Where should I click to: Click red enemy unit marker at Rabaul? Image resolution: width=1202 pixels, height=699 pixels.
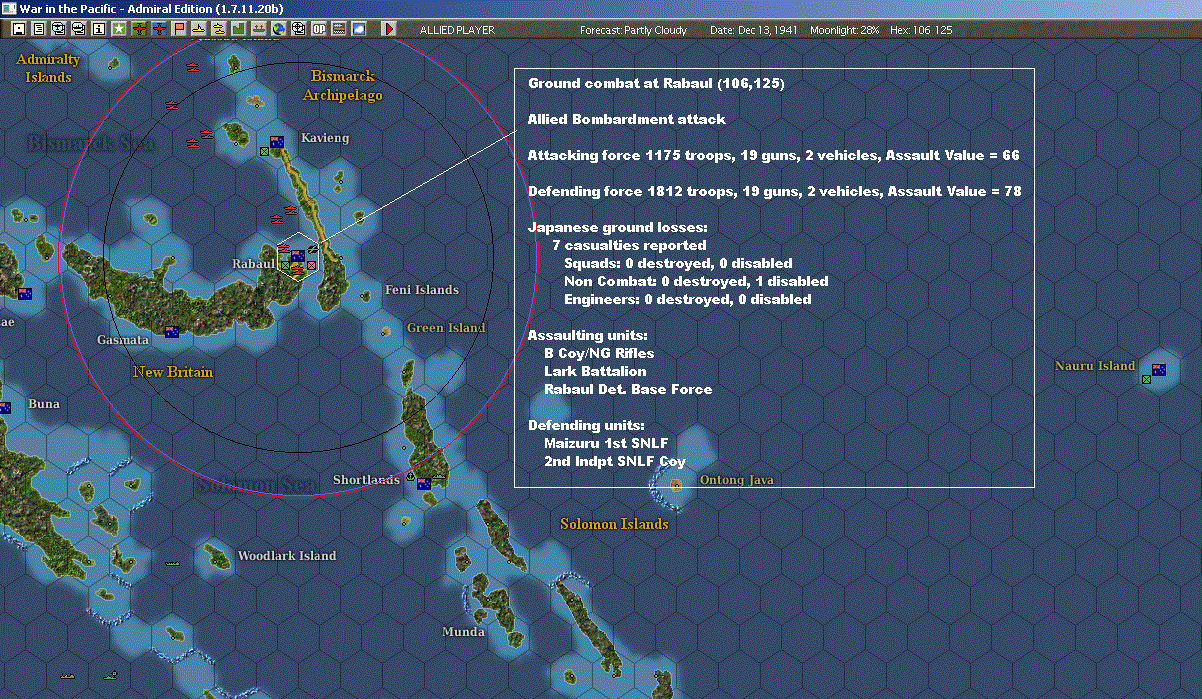pyautogui.click(x=311, y=265)
